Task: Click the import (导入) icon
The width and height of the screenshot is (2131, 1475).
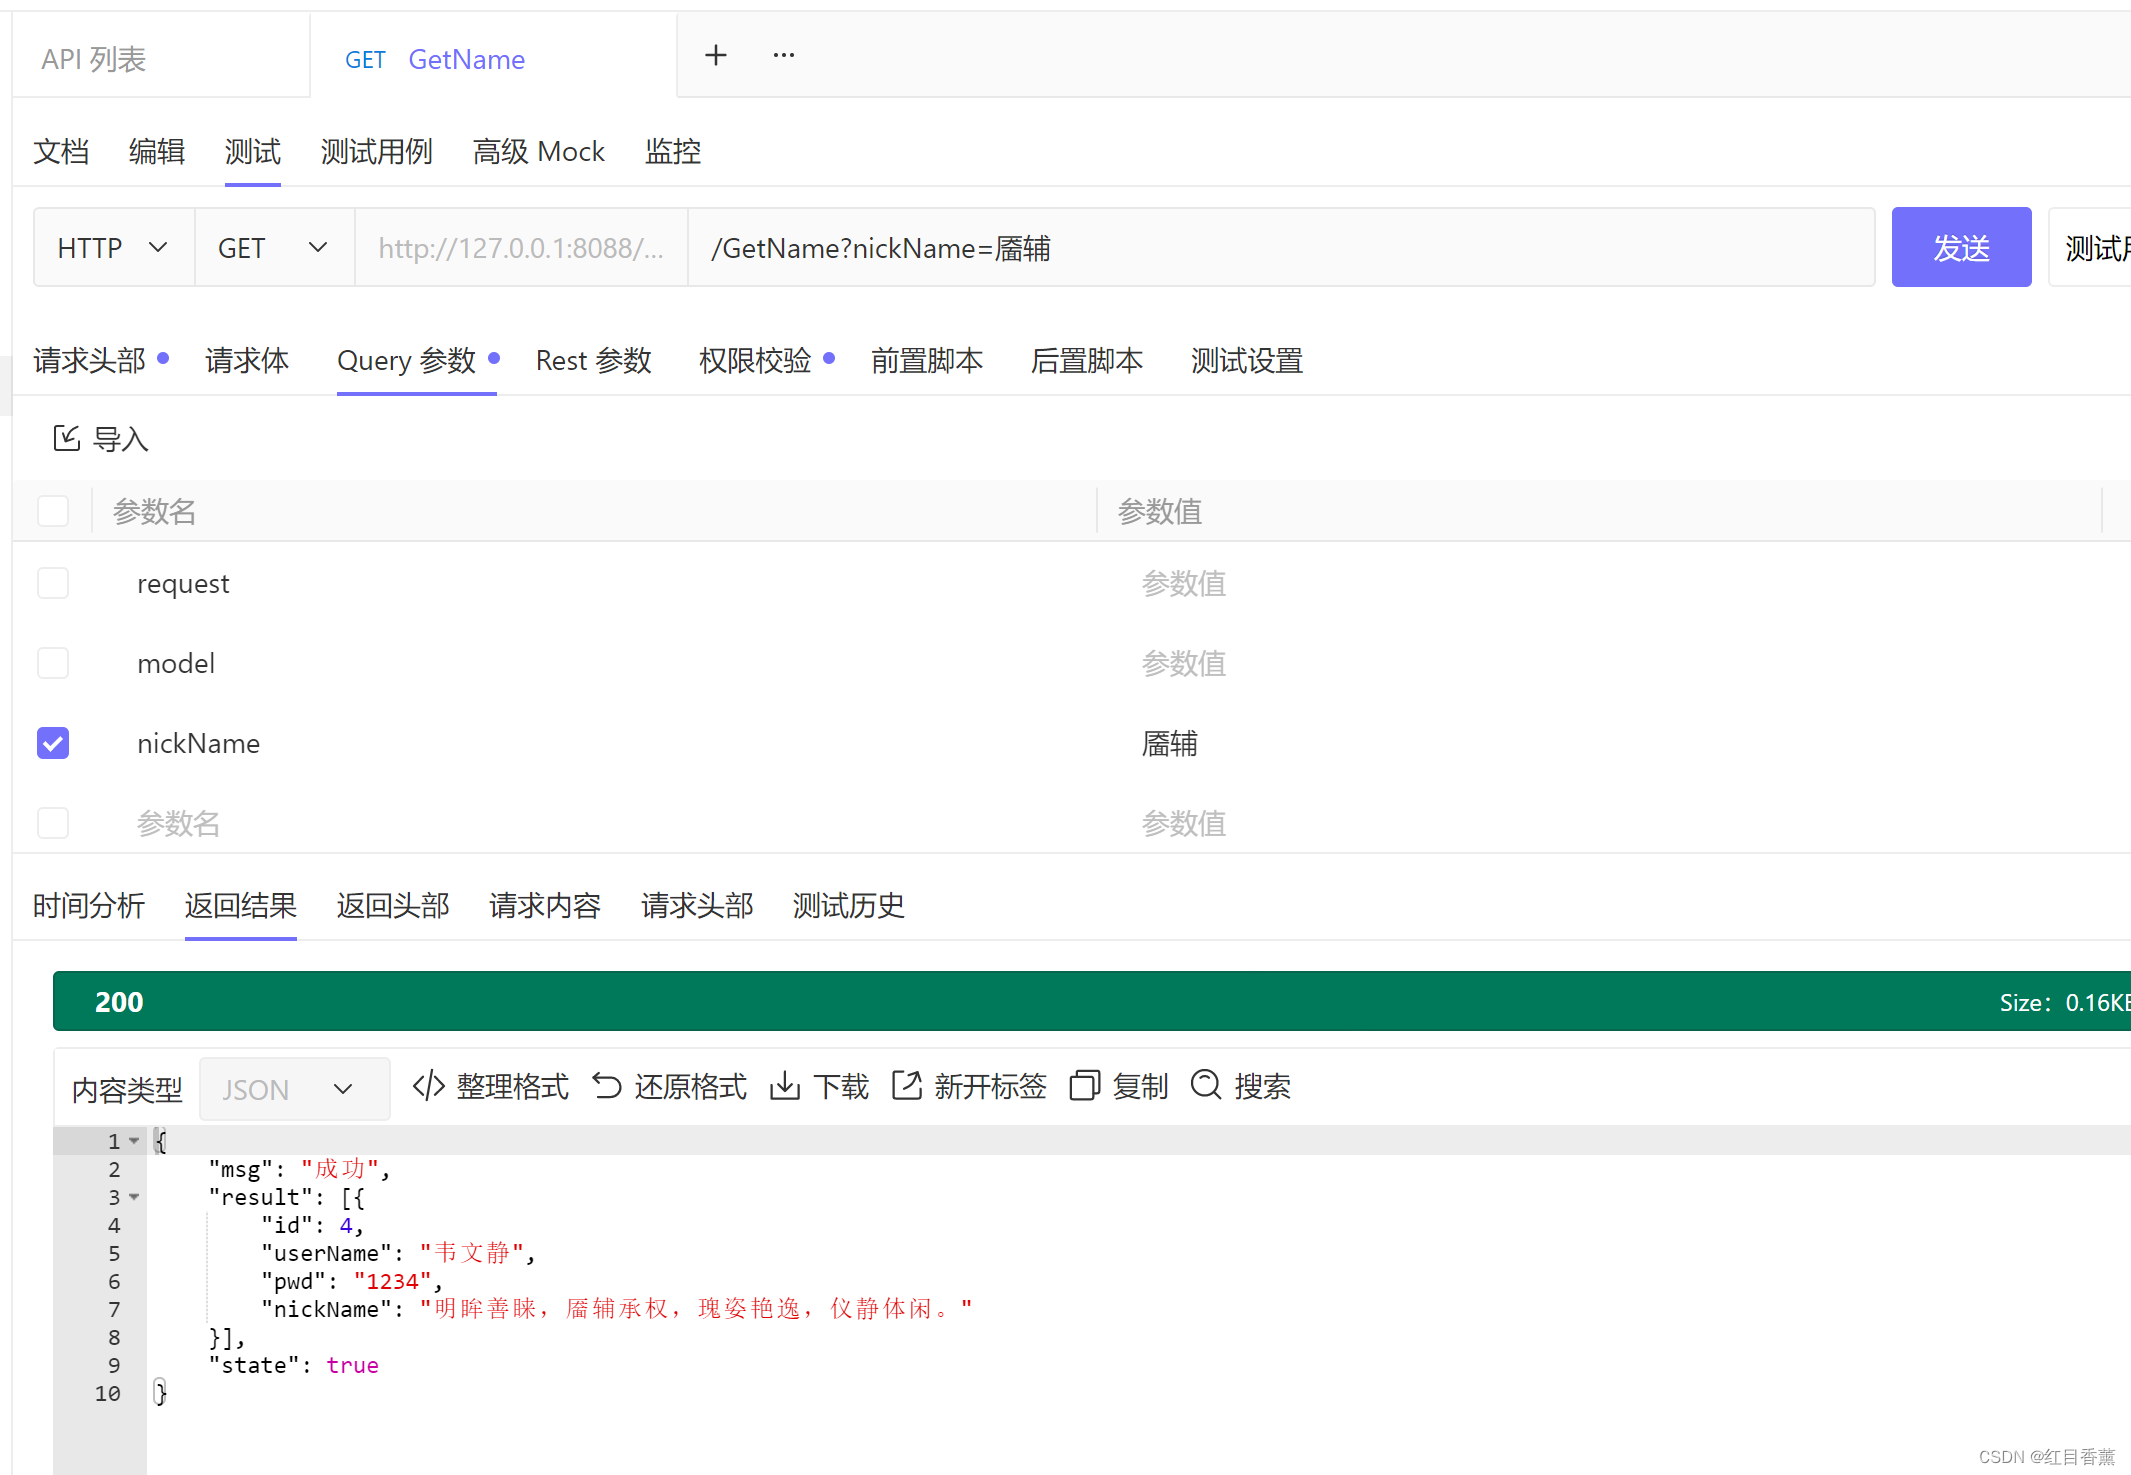Action: tap(67, 438)
